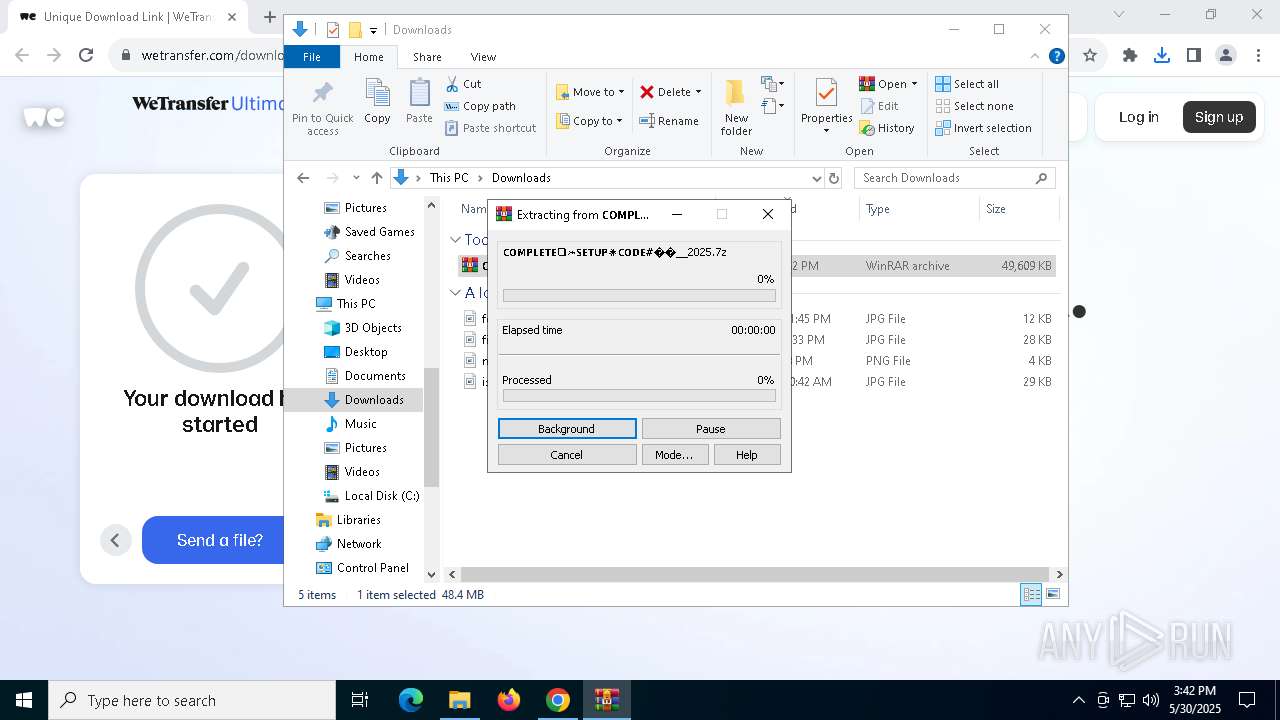Click Select all in ribbon
Screen dimensions: 1280x720
tap(967, 84)
